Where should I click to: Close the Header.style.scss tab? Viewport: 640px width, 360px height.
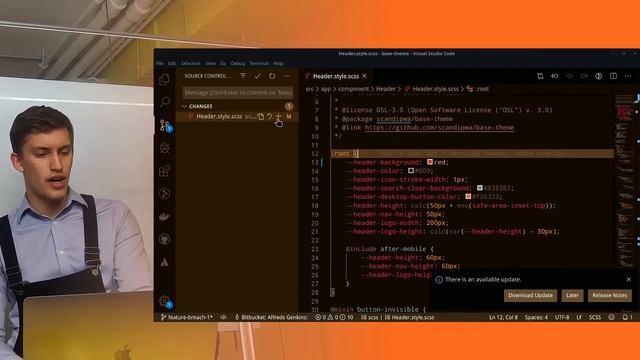pos(364,76)
